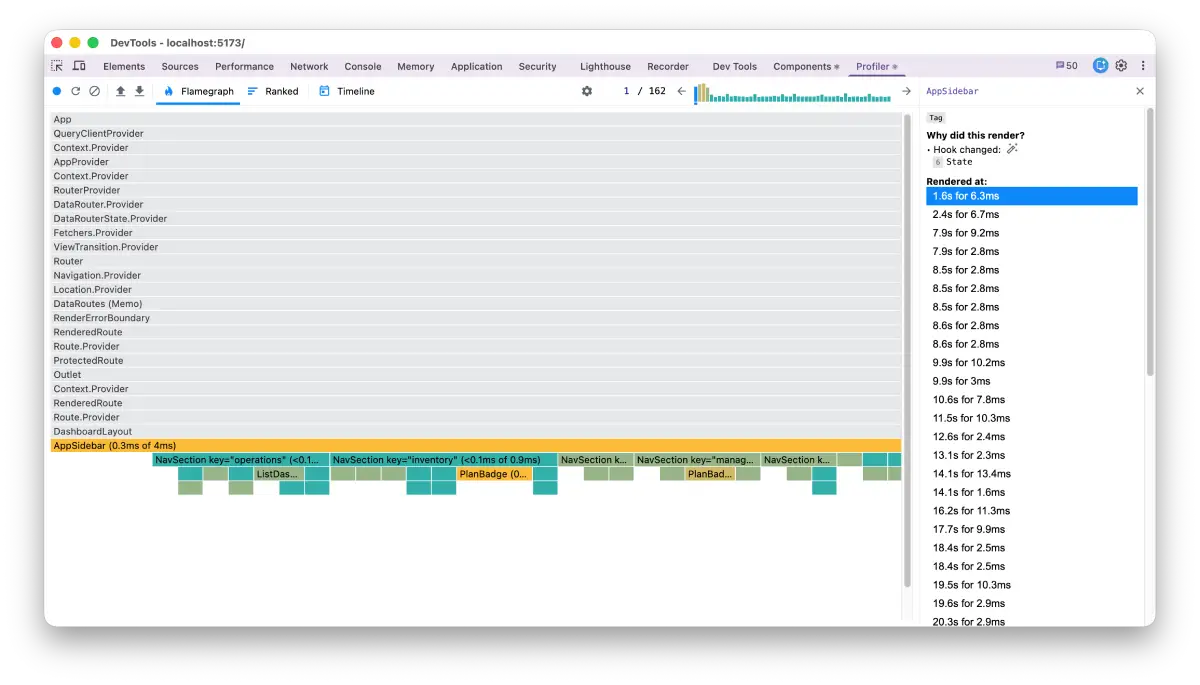Open DevTools settings gear in top bar
Viewport: 1200px width, 685px height.
(1121, 66)
